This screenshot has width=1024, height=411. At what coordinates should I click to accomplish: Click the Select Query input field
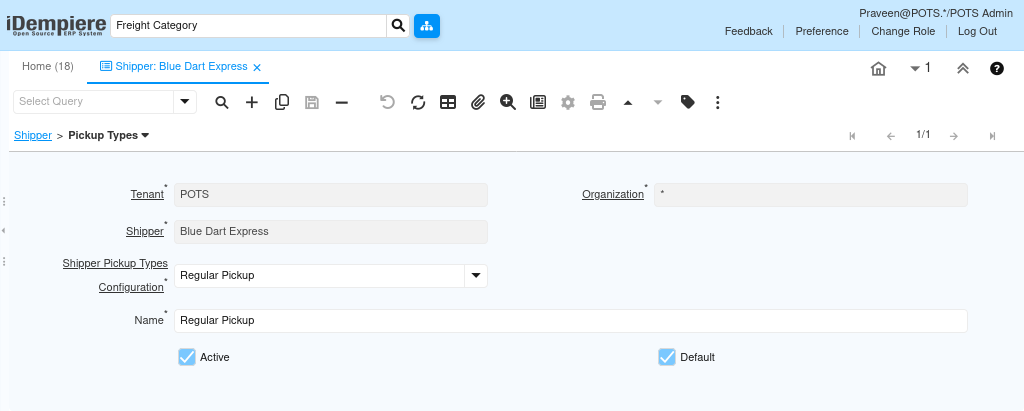(x=93, y=101)
